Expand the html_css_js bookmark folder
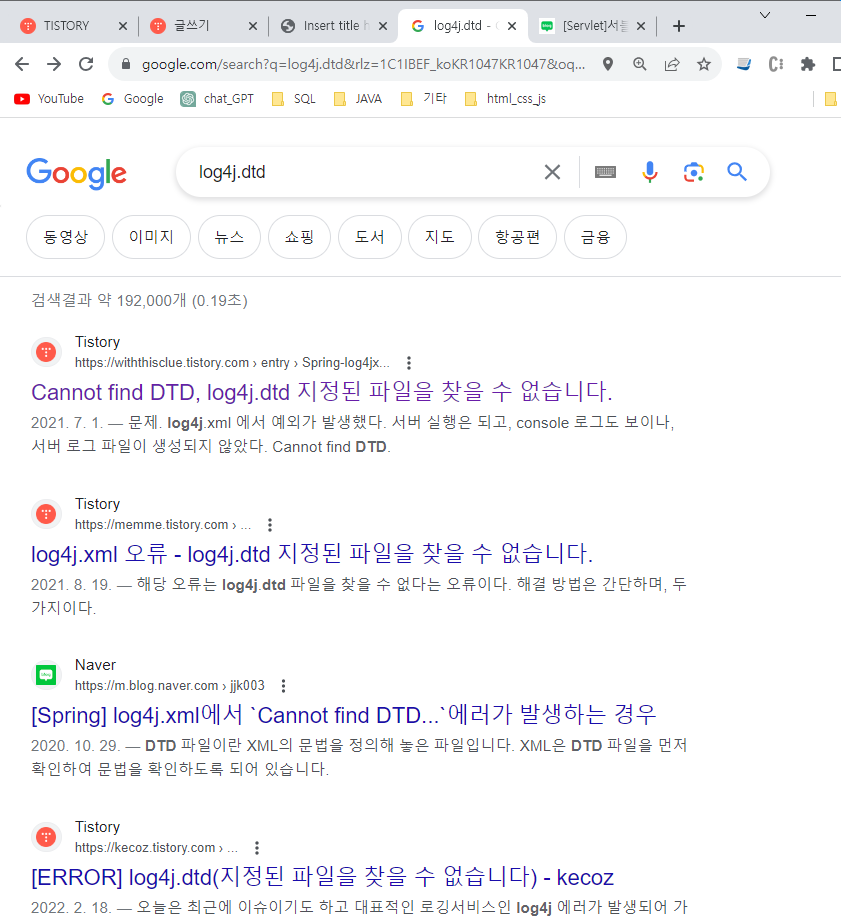The height and width of the screenshot is (920, 841). (x=505, y=99)
